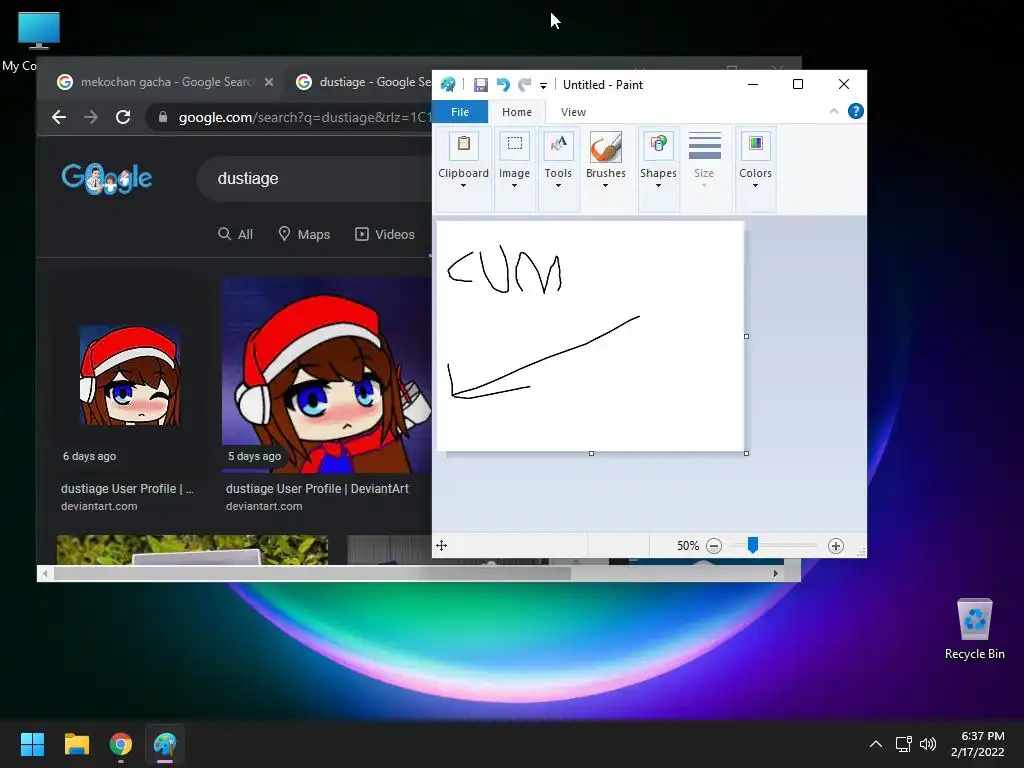Screen dimensions: 1024x768
Task: Switch to the mekochan gacha Chrome tab
Action: [166, 82]
